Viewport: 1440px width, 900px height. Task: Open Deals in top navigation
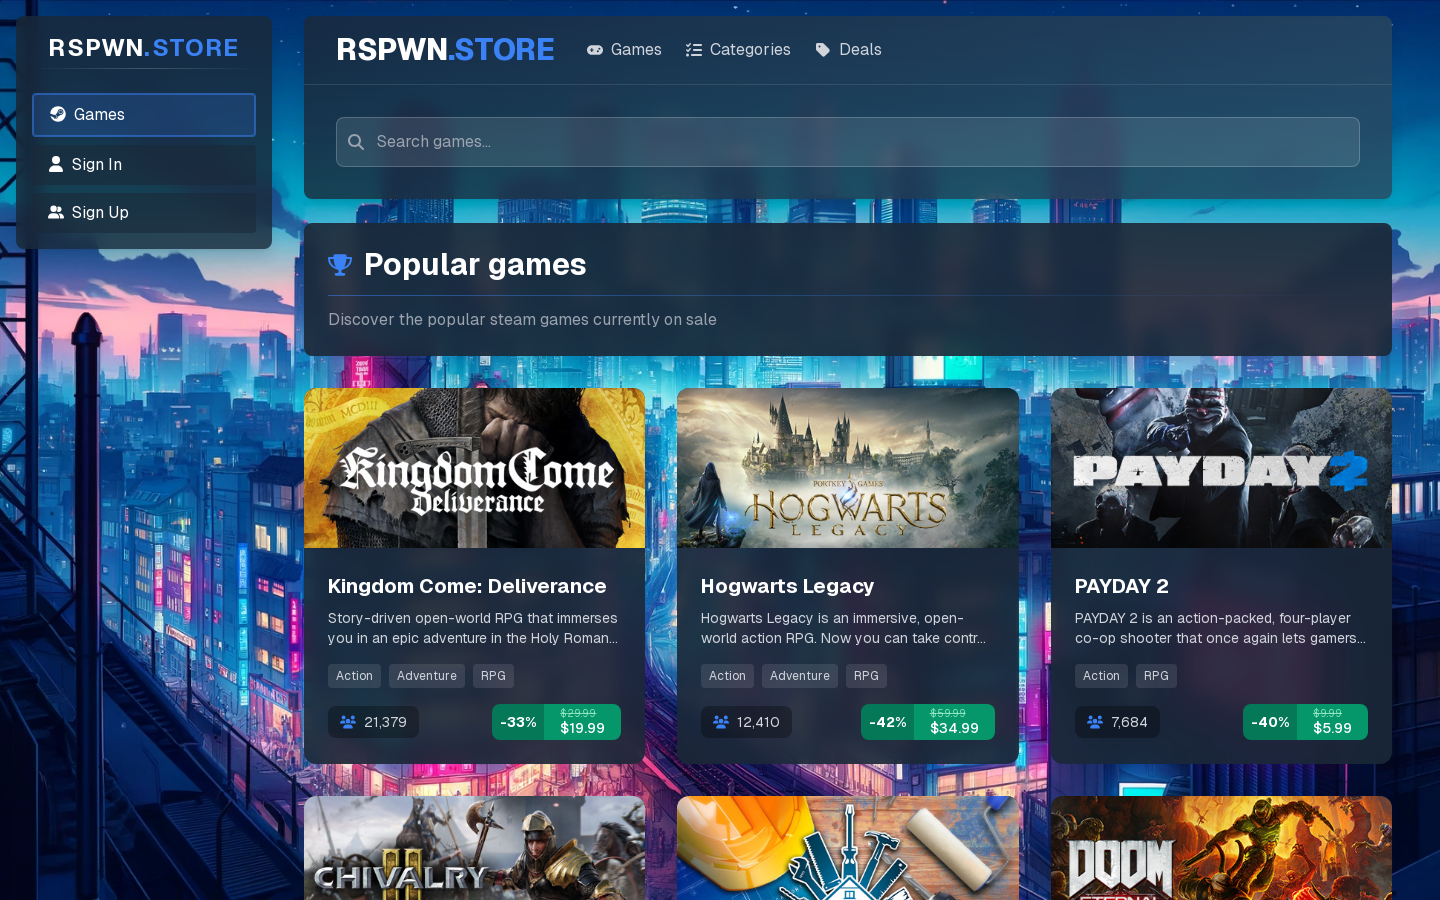pos(848,50)
